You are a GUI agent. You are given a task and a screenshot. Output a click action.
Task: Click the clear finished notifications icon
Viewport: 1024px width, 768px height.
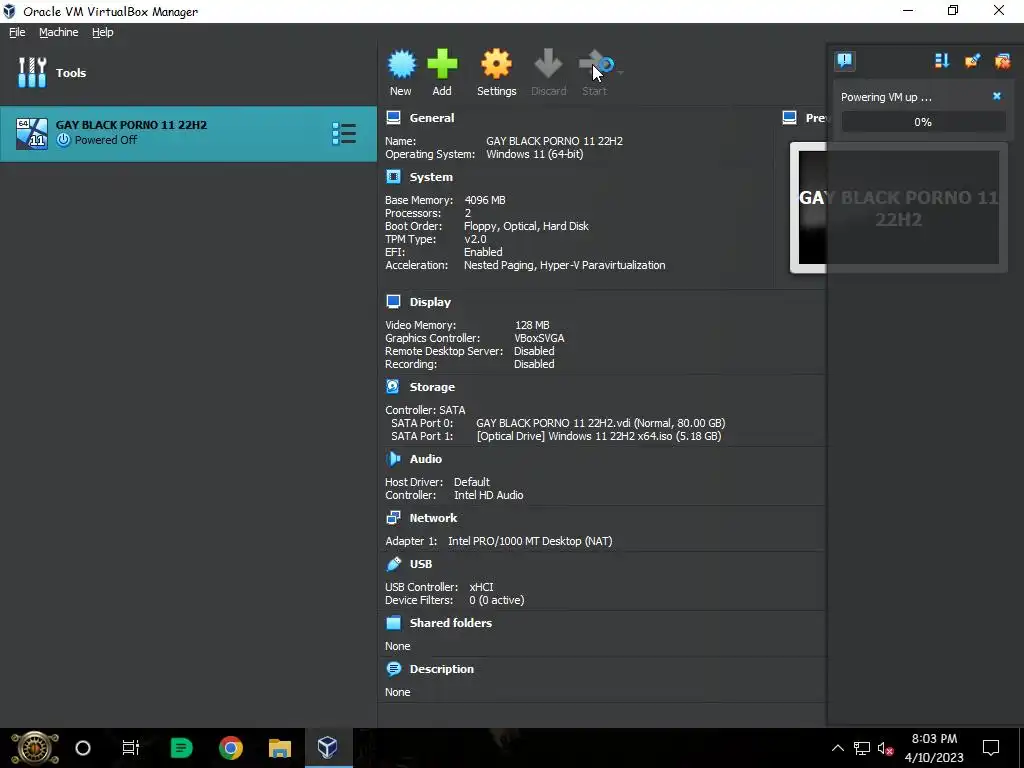(972, 61)
